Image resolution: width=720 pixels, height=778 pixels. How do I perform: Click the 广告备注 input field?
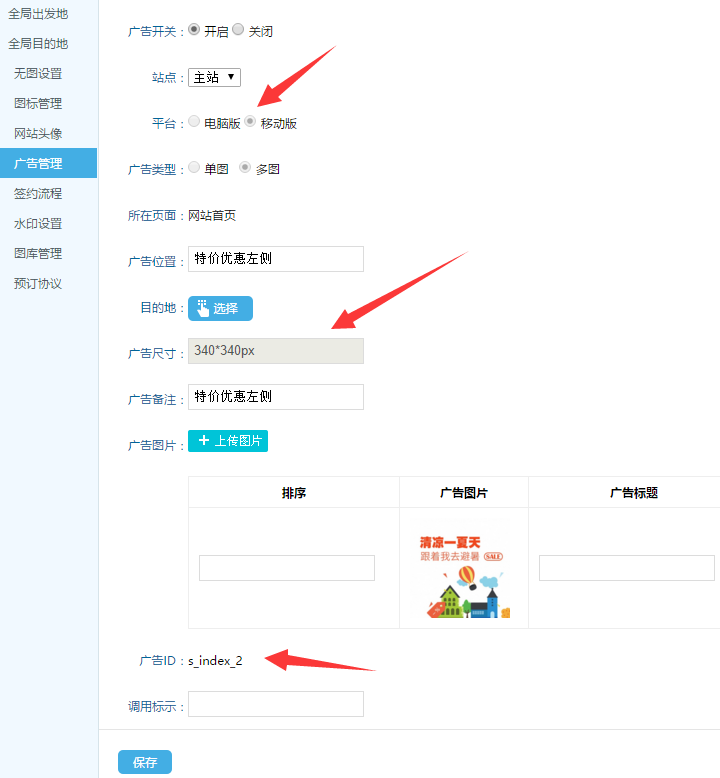pyautogui.click(x=276, y=397)
